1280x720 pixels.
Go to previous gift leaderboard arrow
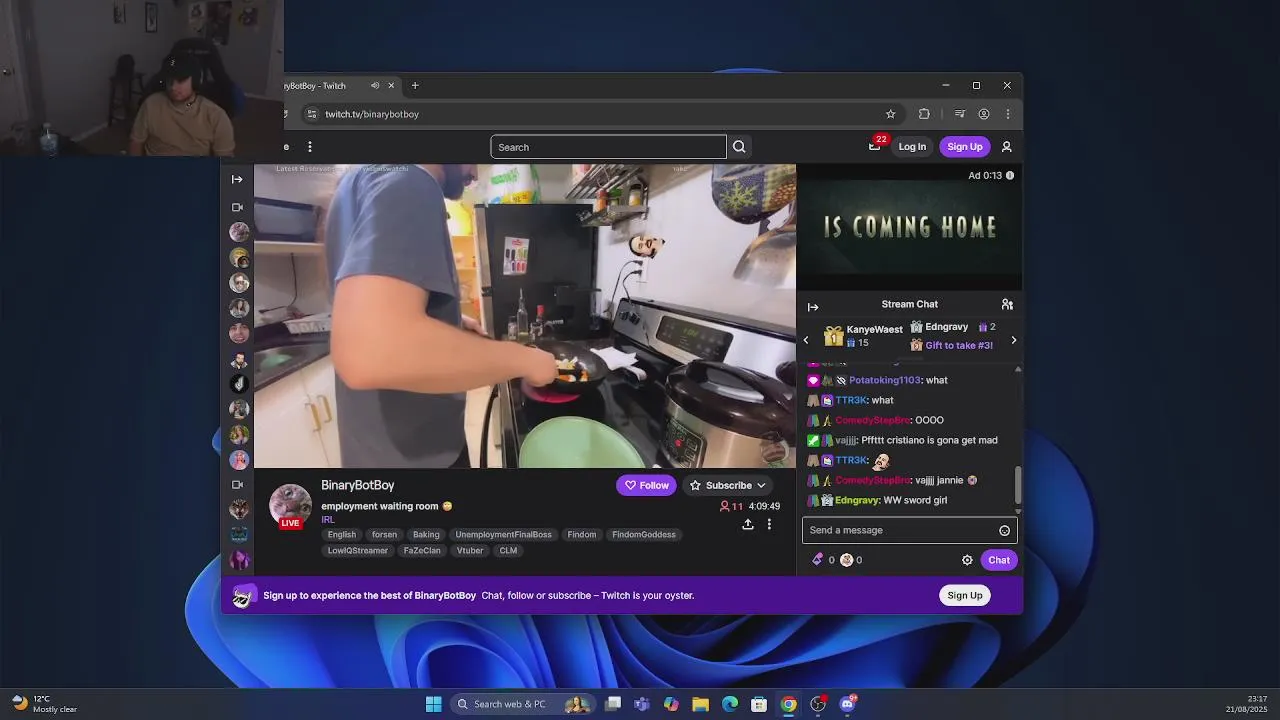pos(806,340)
